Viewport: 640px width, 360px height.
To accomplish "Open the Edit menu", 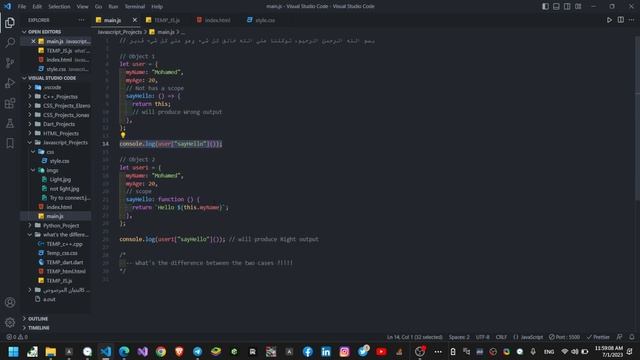I will [37, 7].
